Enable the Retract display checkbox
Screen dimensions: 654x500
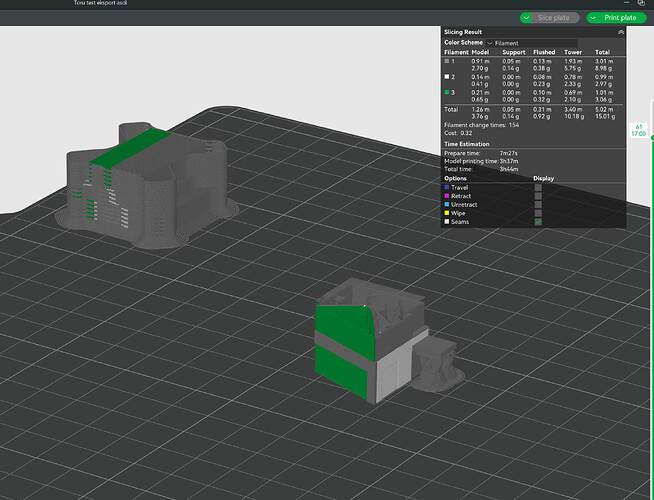[538, 196]
